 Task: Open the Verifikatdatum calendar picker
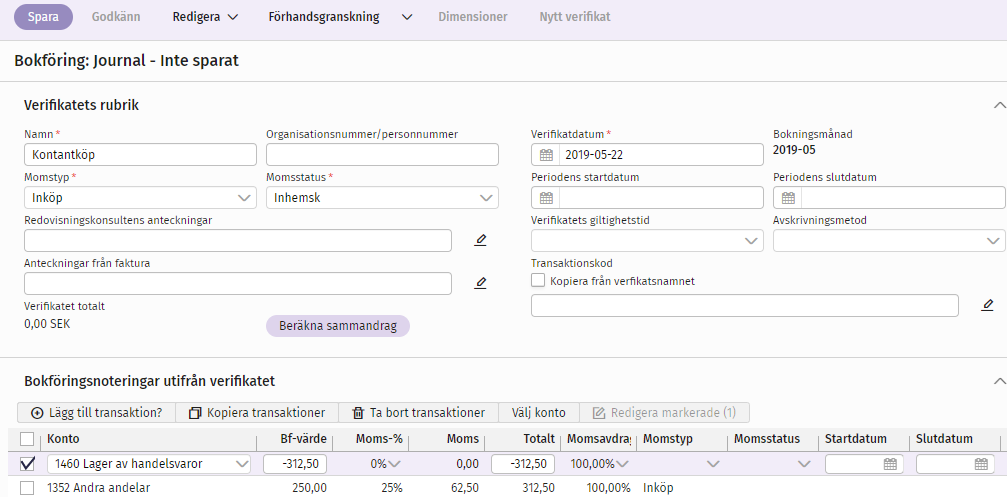[546, 155]
